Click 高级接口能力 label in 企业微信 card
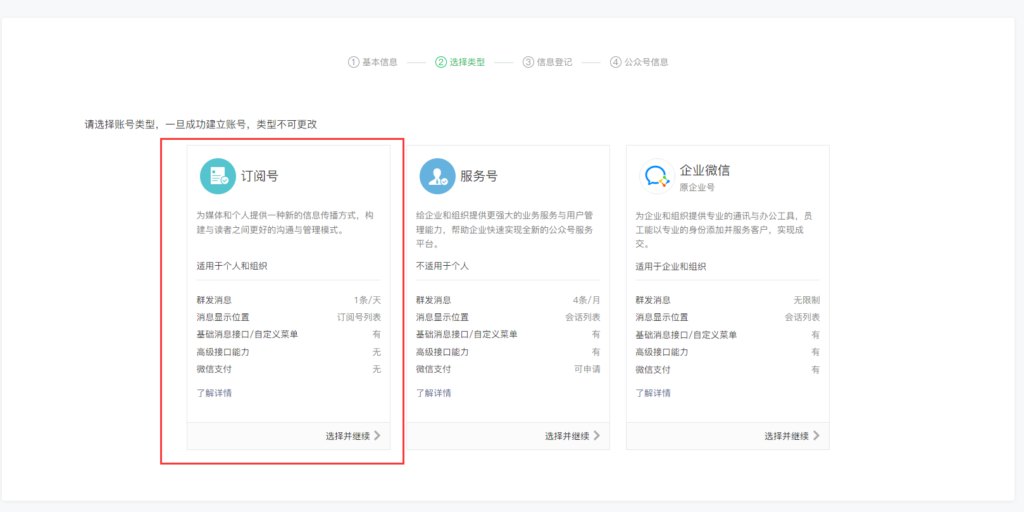Screen dimensions: 1024x512 click(x=662, y=352)
